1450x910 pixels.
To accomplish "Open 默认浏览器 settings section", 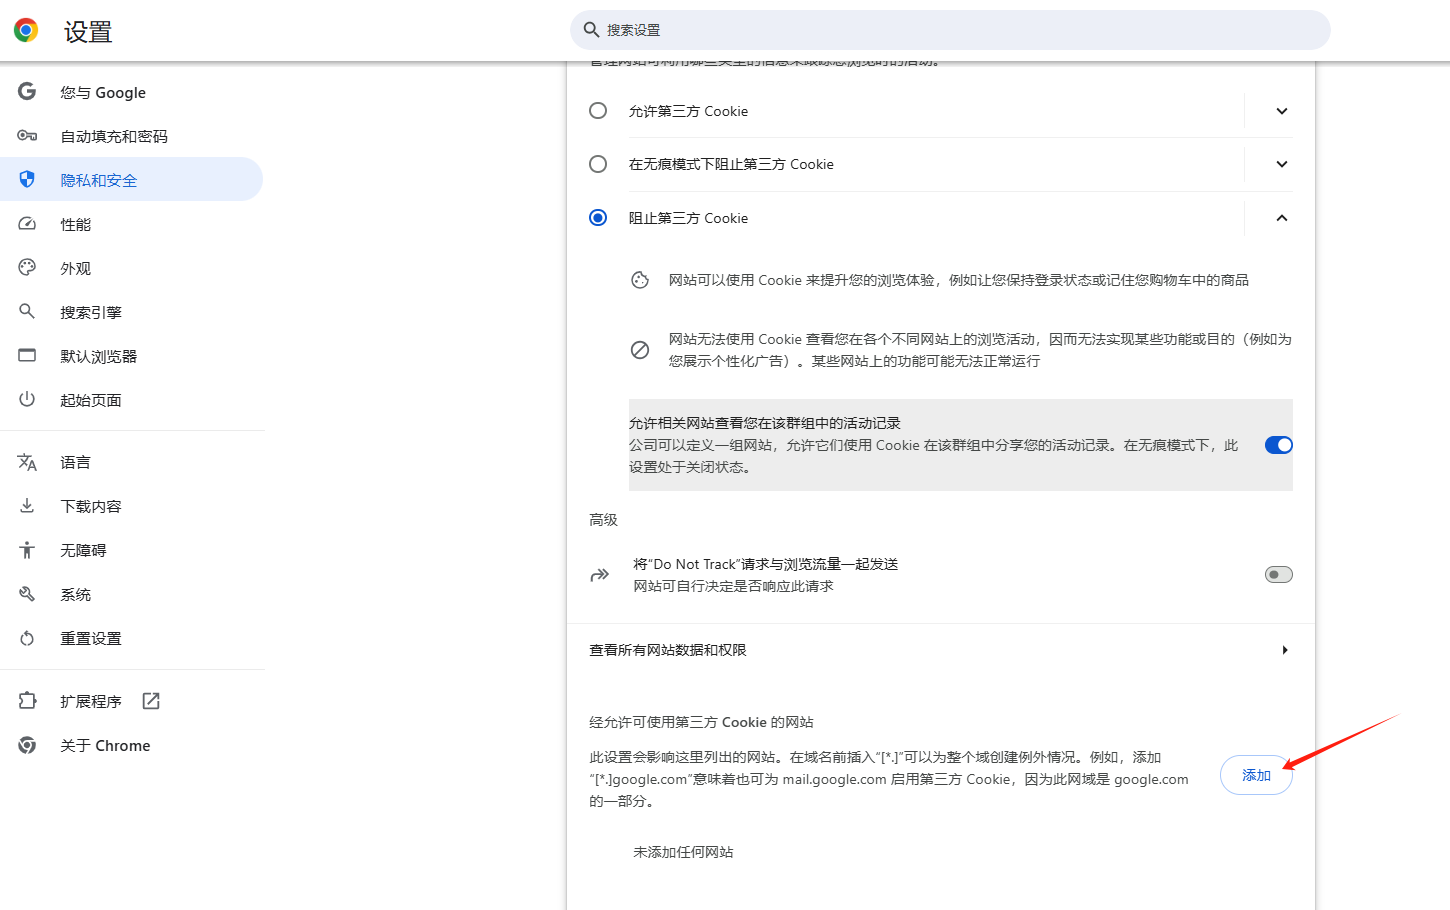I will pos(131,356).
